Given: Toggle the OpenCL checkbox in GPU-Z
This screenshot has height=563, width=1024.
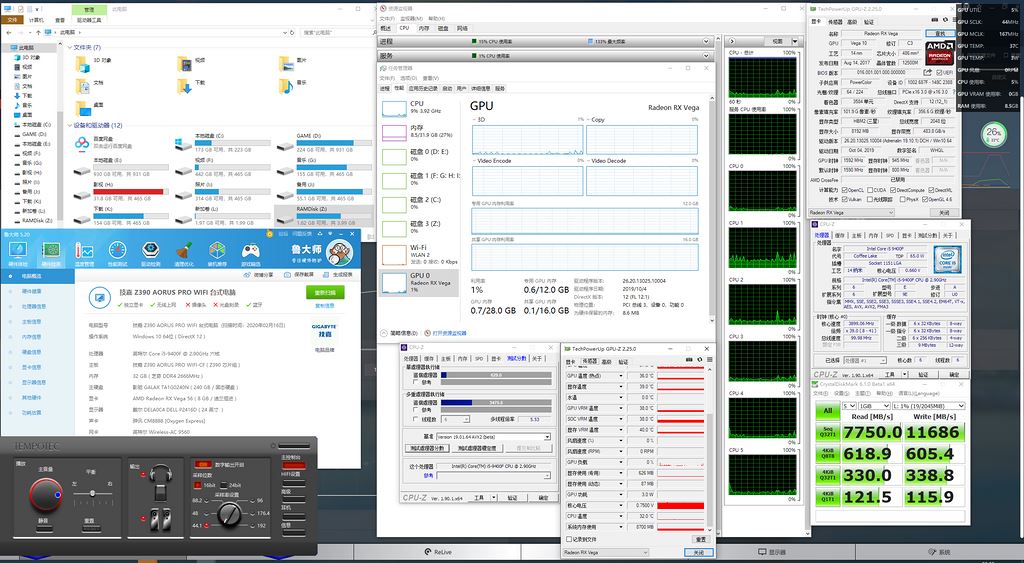Looking at the screenshot, I should (x=844, y=190).
